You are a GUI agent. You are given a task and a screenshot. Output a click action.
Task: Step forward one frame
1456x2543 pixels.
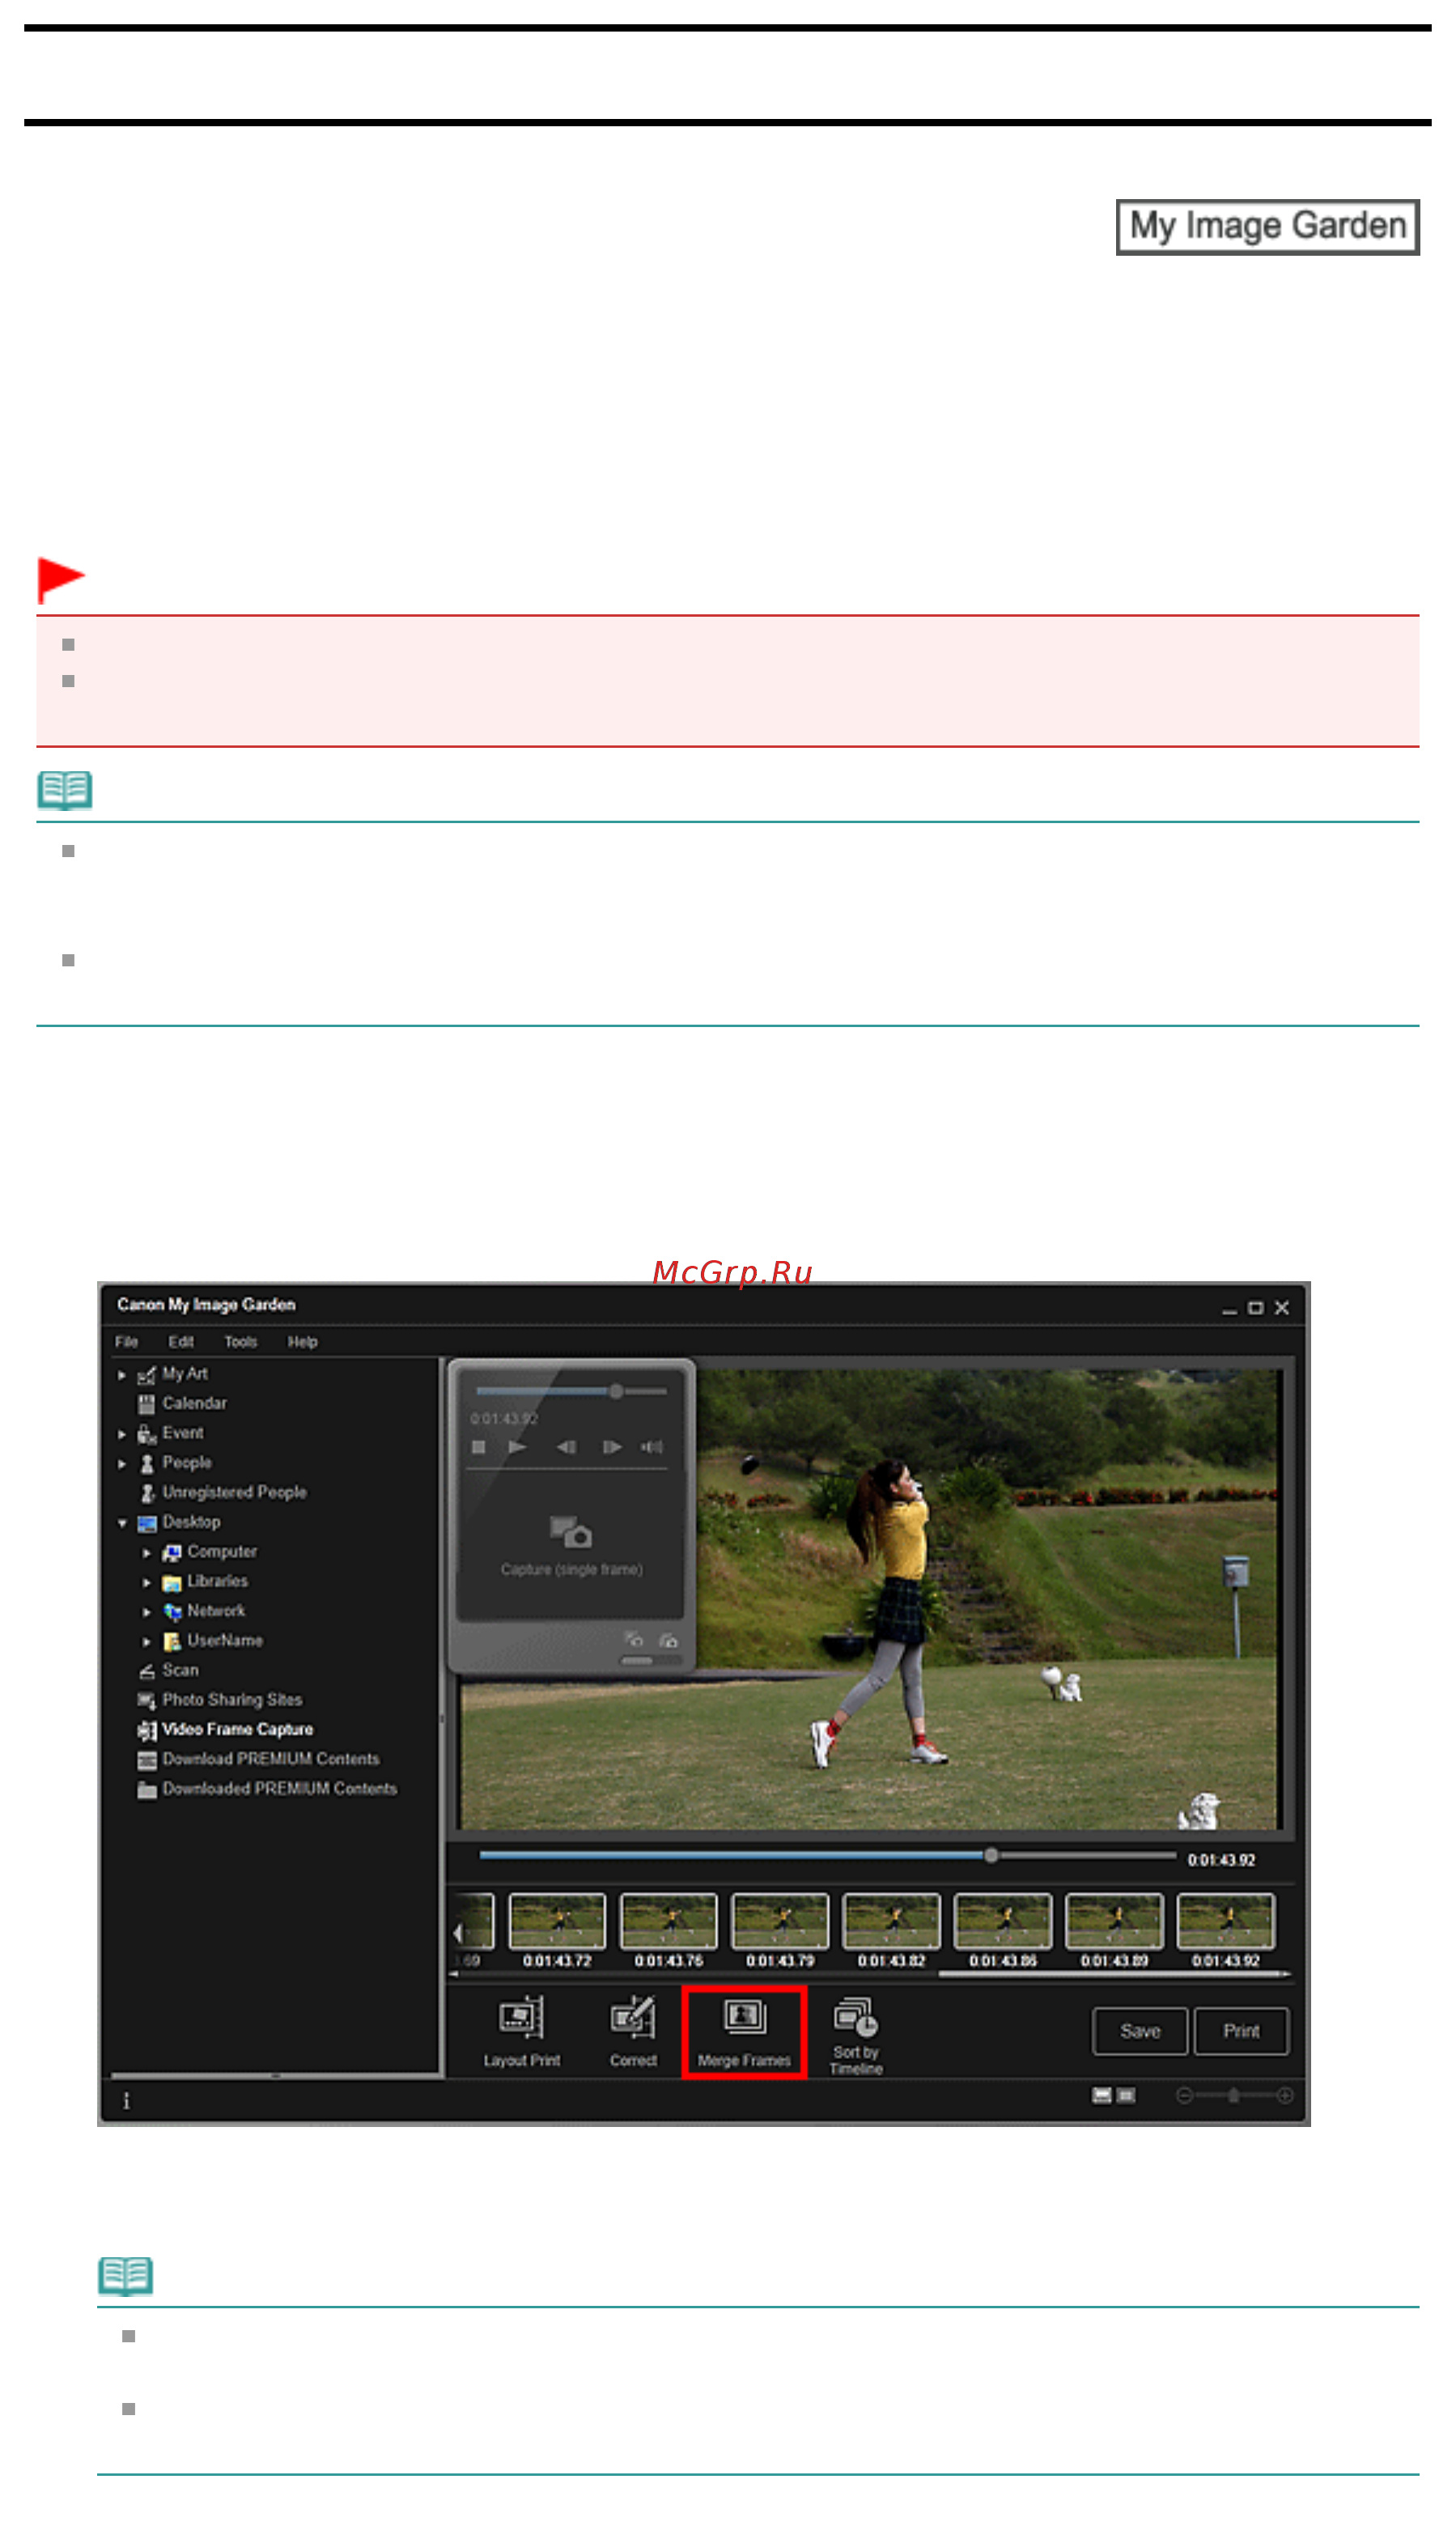(x=612, y=1447)
